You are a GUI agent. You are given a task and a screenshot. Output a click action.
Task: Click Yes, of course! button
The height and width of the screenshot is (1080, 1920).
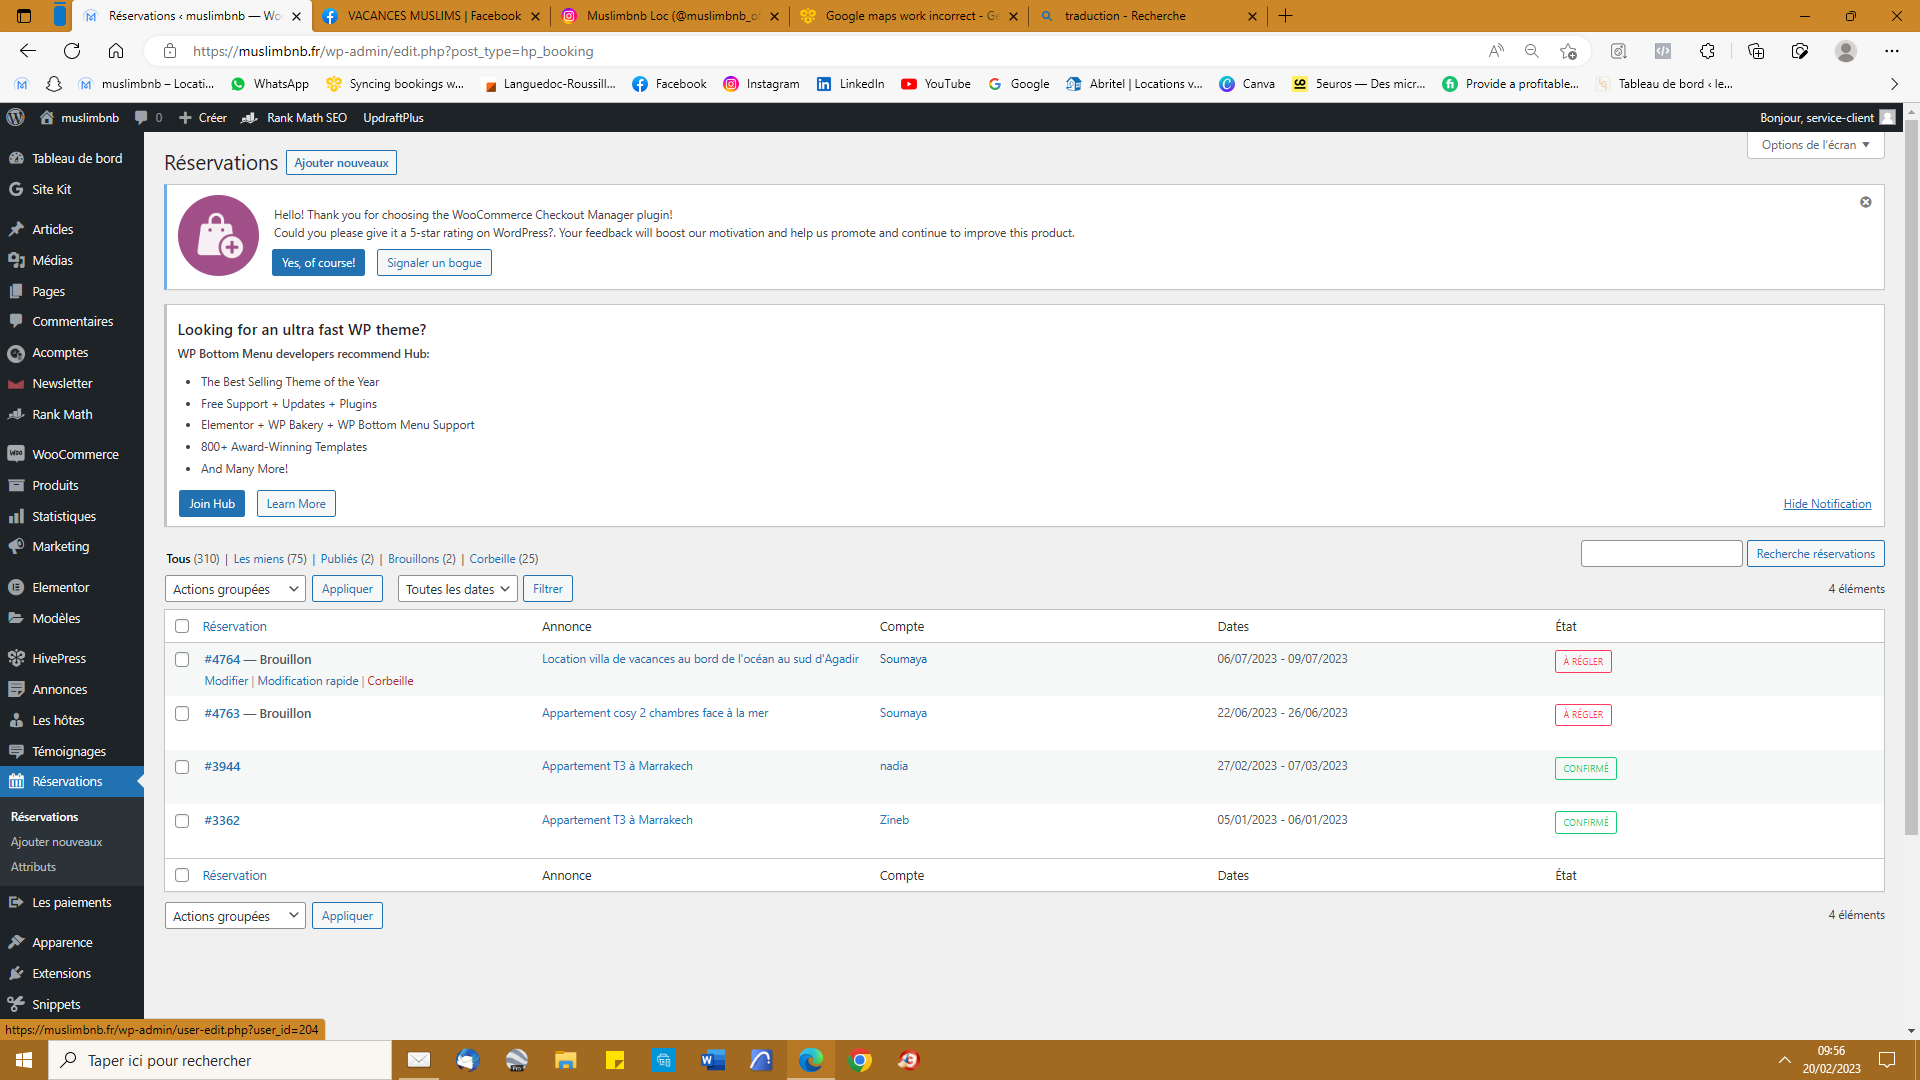coord(318,263)
